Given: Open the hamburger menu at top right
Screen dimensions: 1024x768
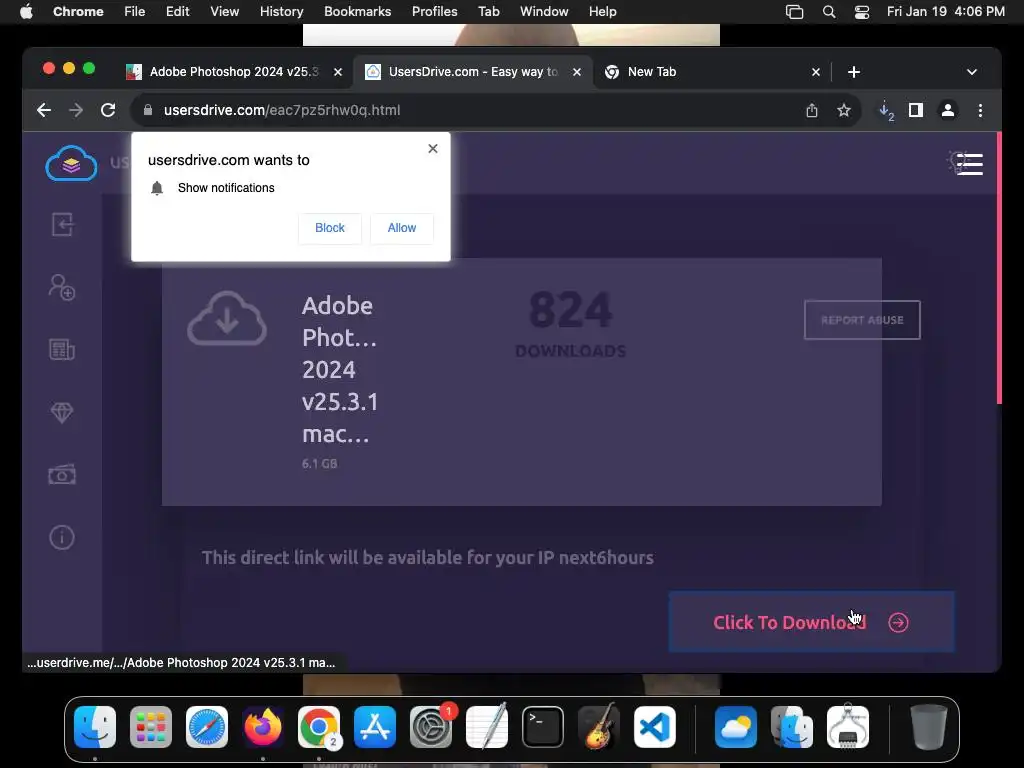Looking at the screenshot, I should 969,164.
